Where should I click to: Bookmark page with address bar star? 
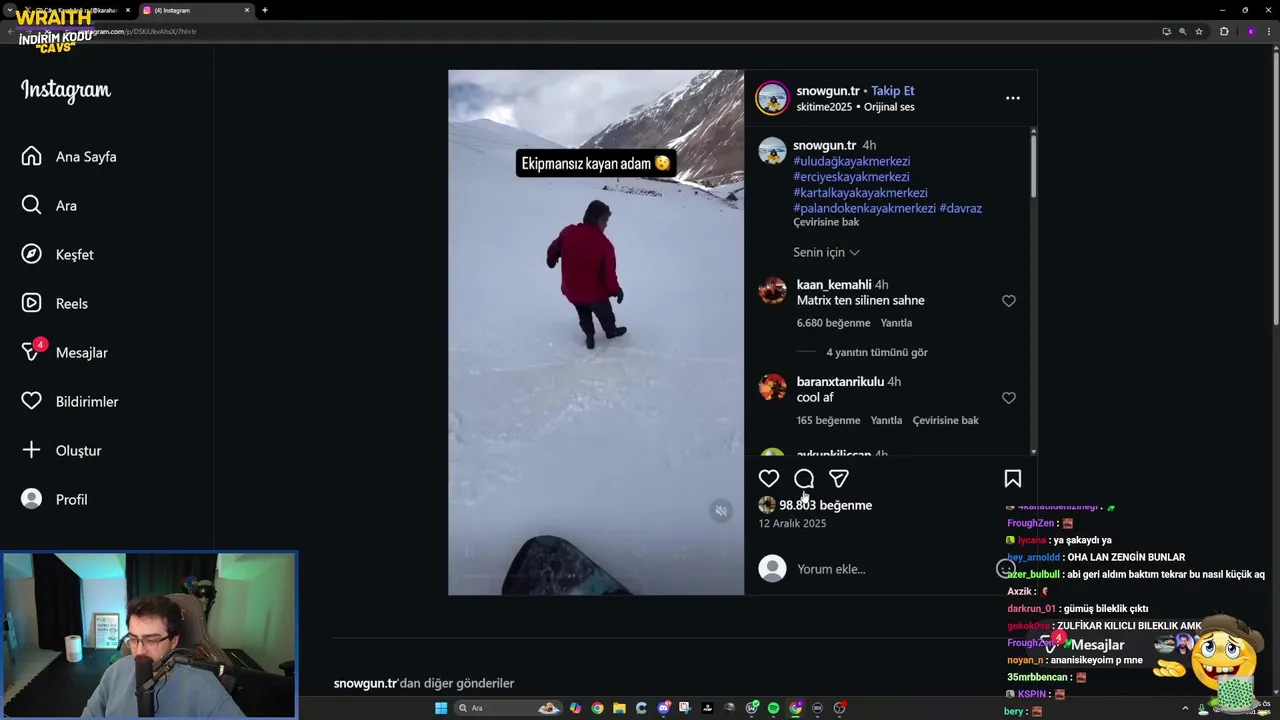(x=1199, y=31)
